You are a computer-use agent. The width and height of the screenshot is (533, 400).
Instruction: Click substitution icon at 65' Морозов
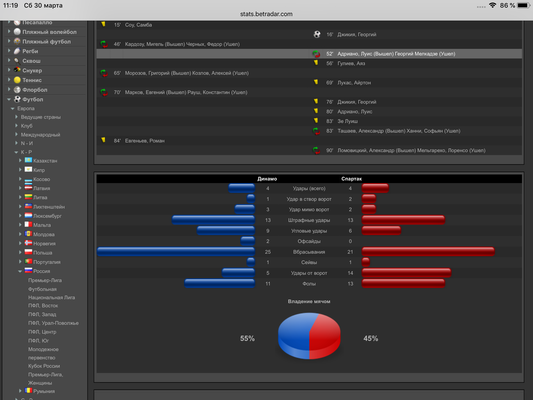pos(104,73)
